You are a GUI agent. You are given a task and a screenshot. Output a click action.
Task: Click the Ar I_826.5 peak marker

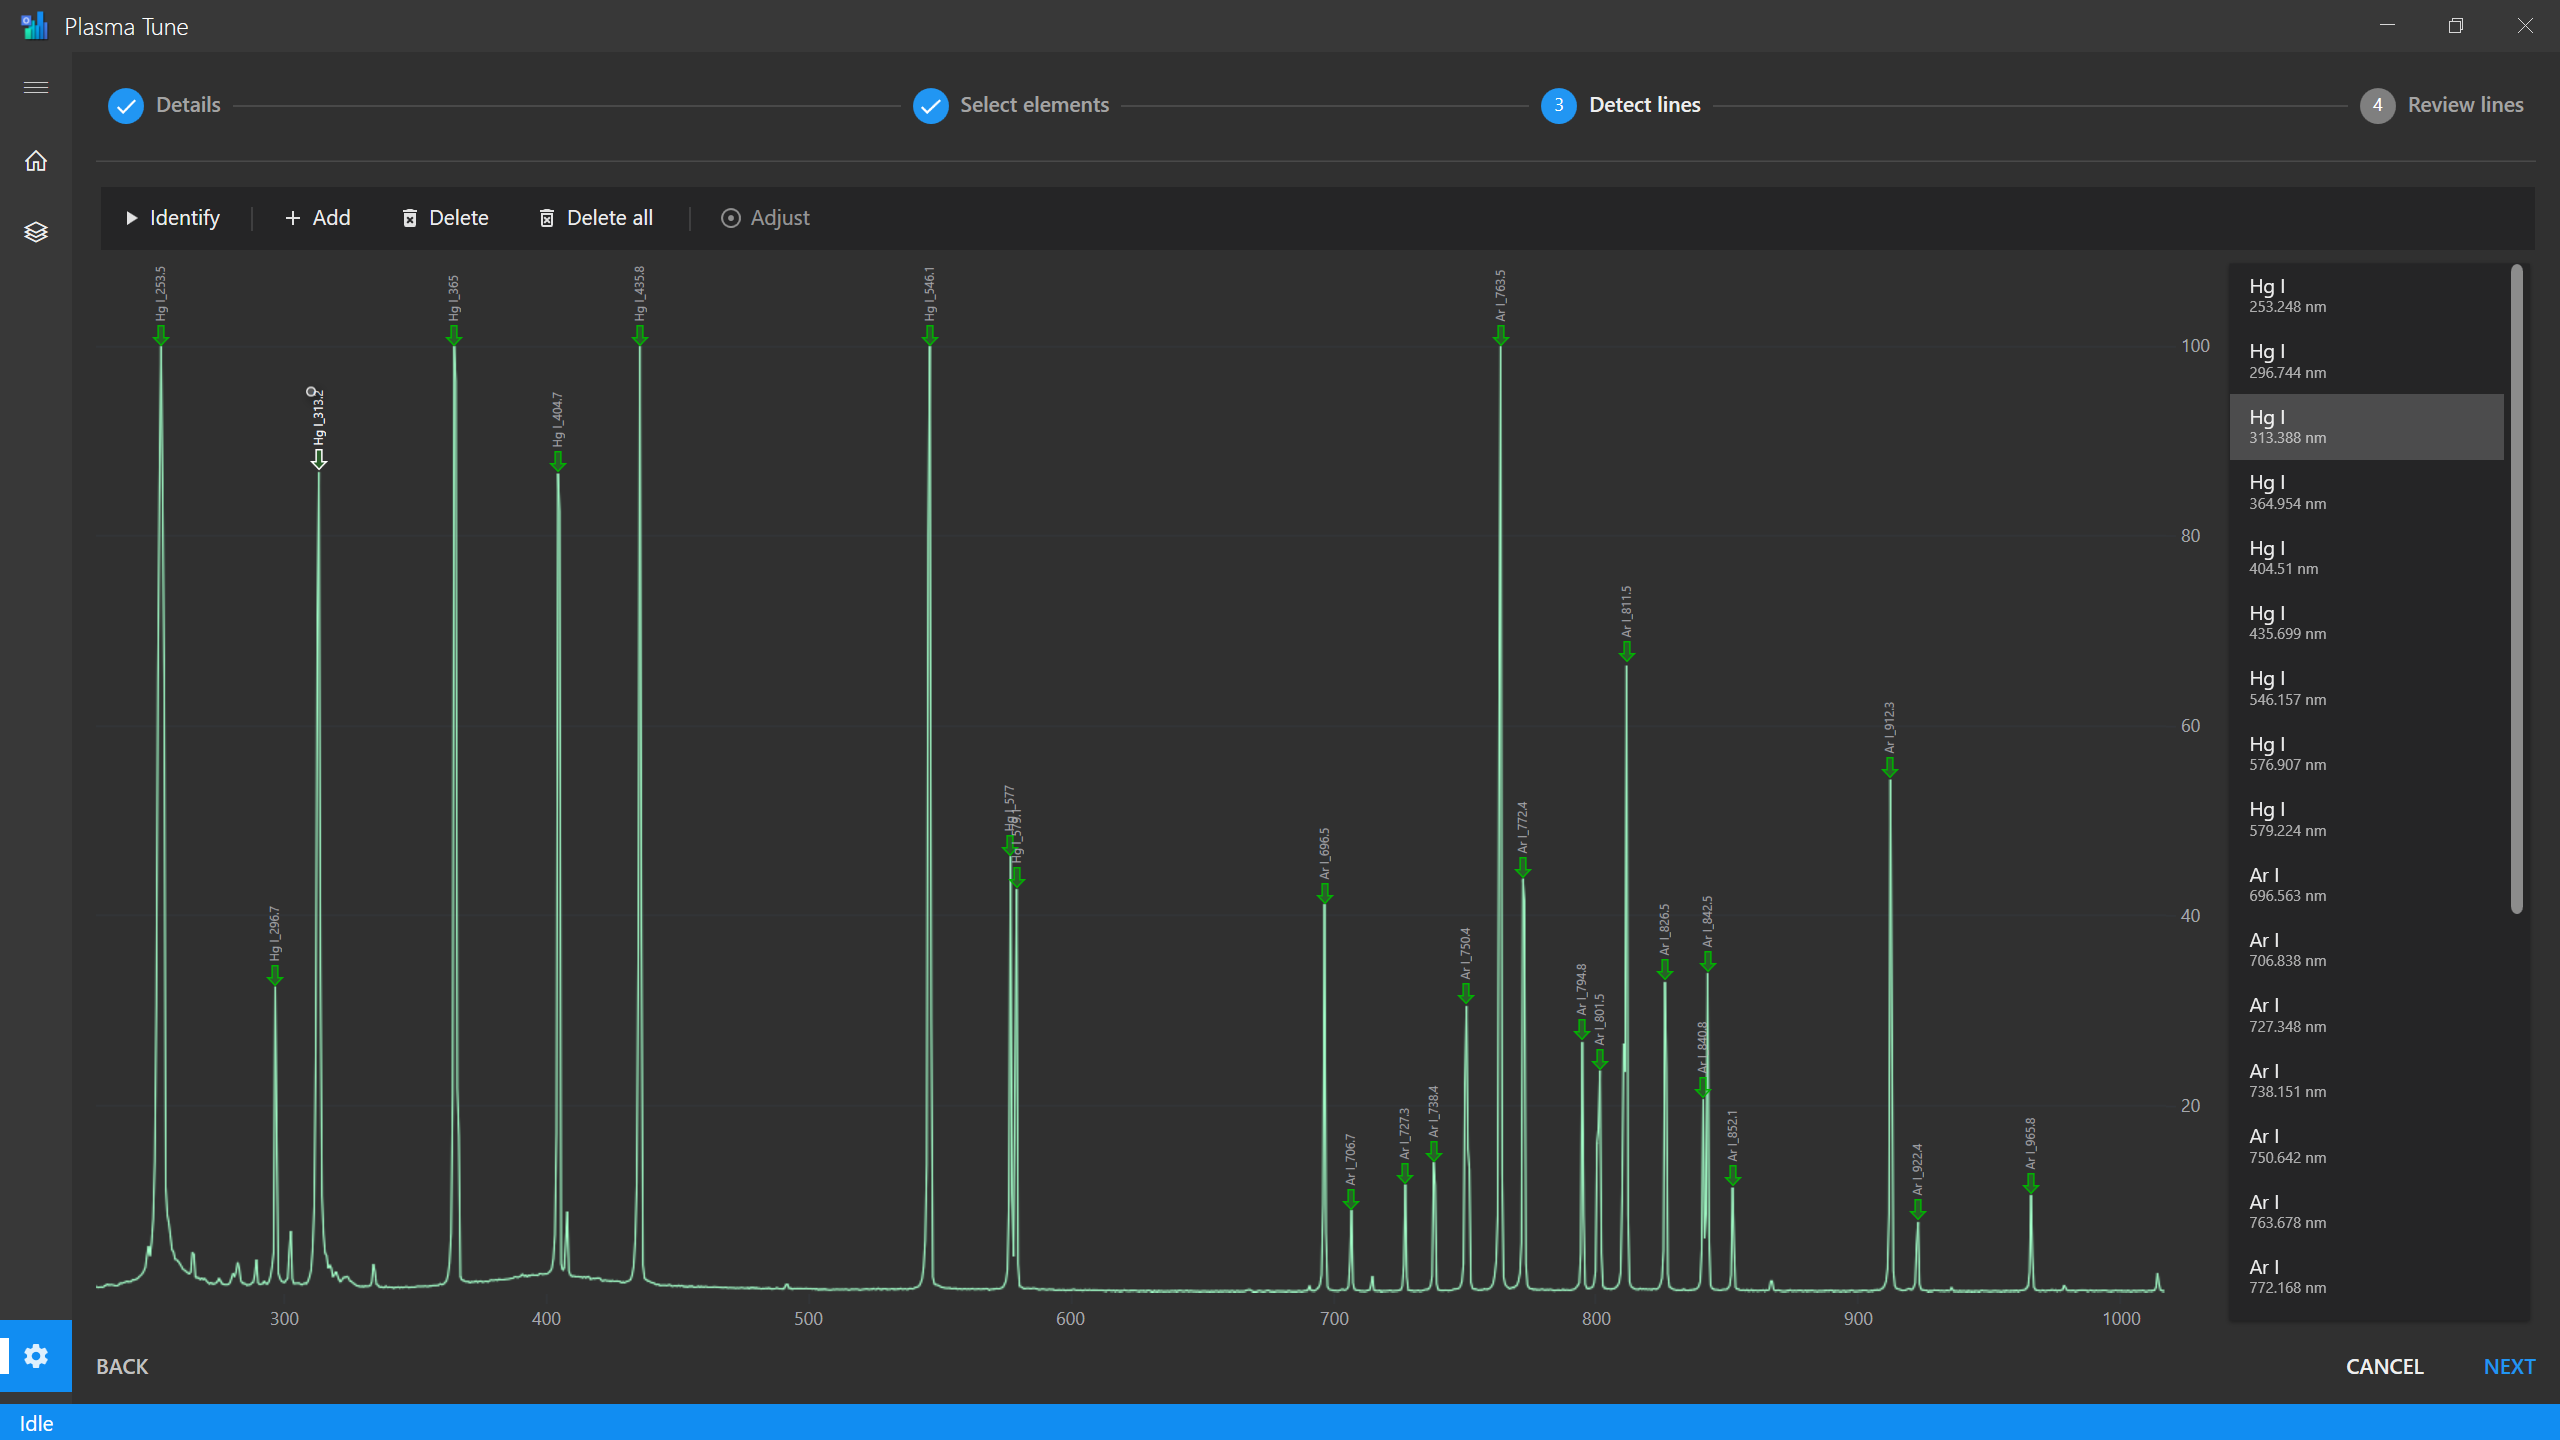[x=1665, y=970]
